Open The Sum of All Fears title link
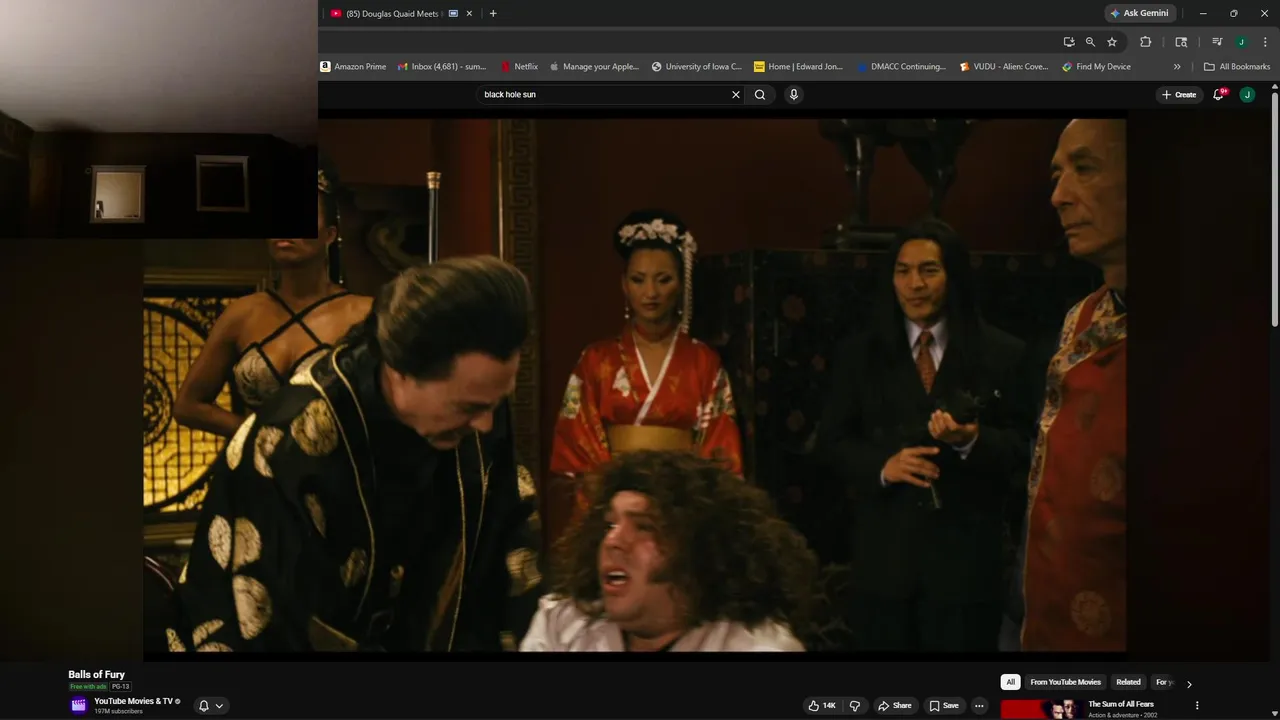Viewport: 1280px width, 720px height. pos(1121,704)
